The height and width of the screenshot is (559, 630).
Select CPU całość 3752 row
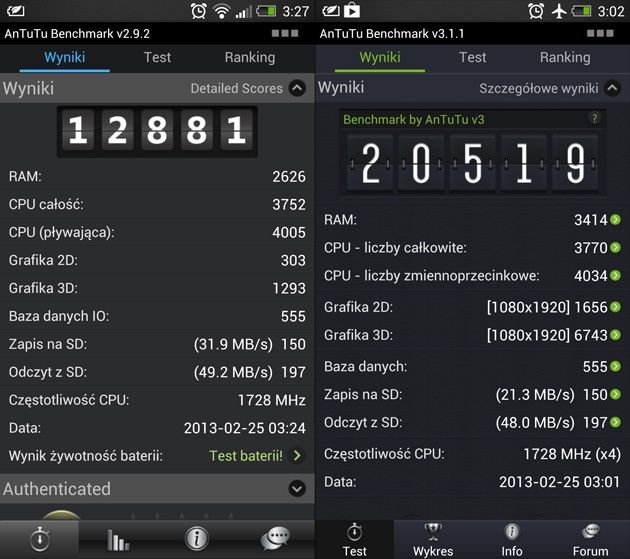pos(157,204)
